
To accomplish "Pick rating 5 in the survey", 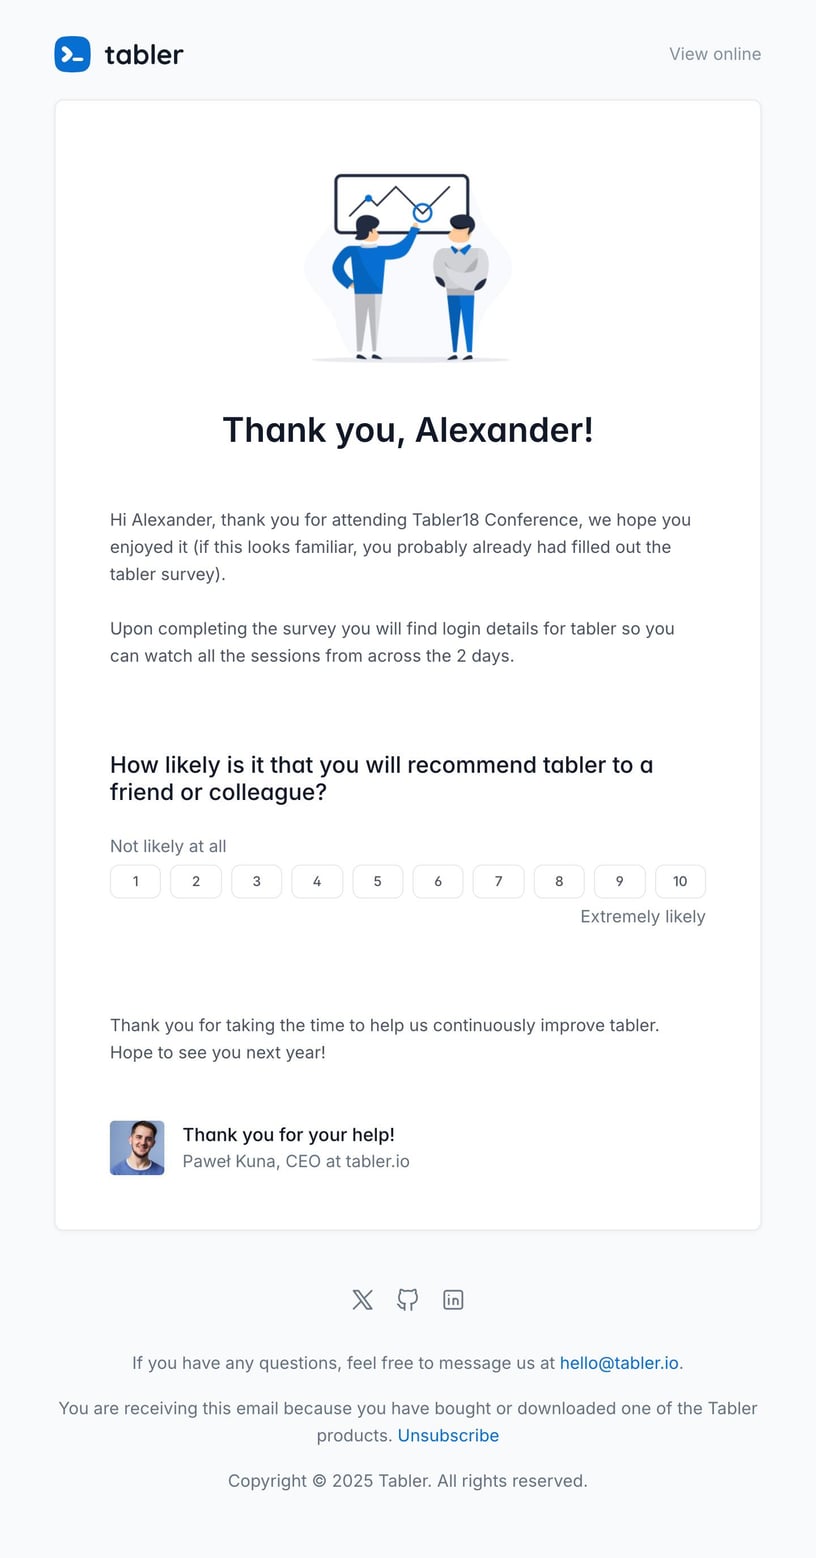I will point(377,881).
